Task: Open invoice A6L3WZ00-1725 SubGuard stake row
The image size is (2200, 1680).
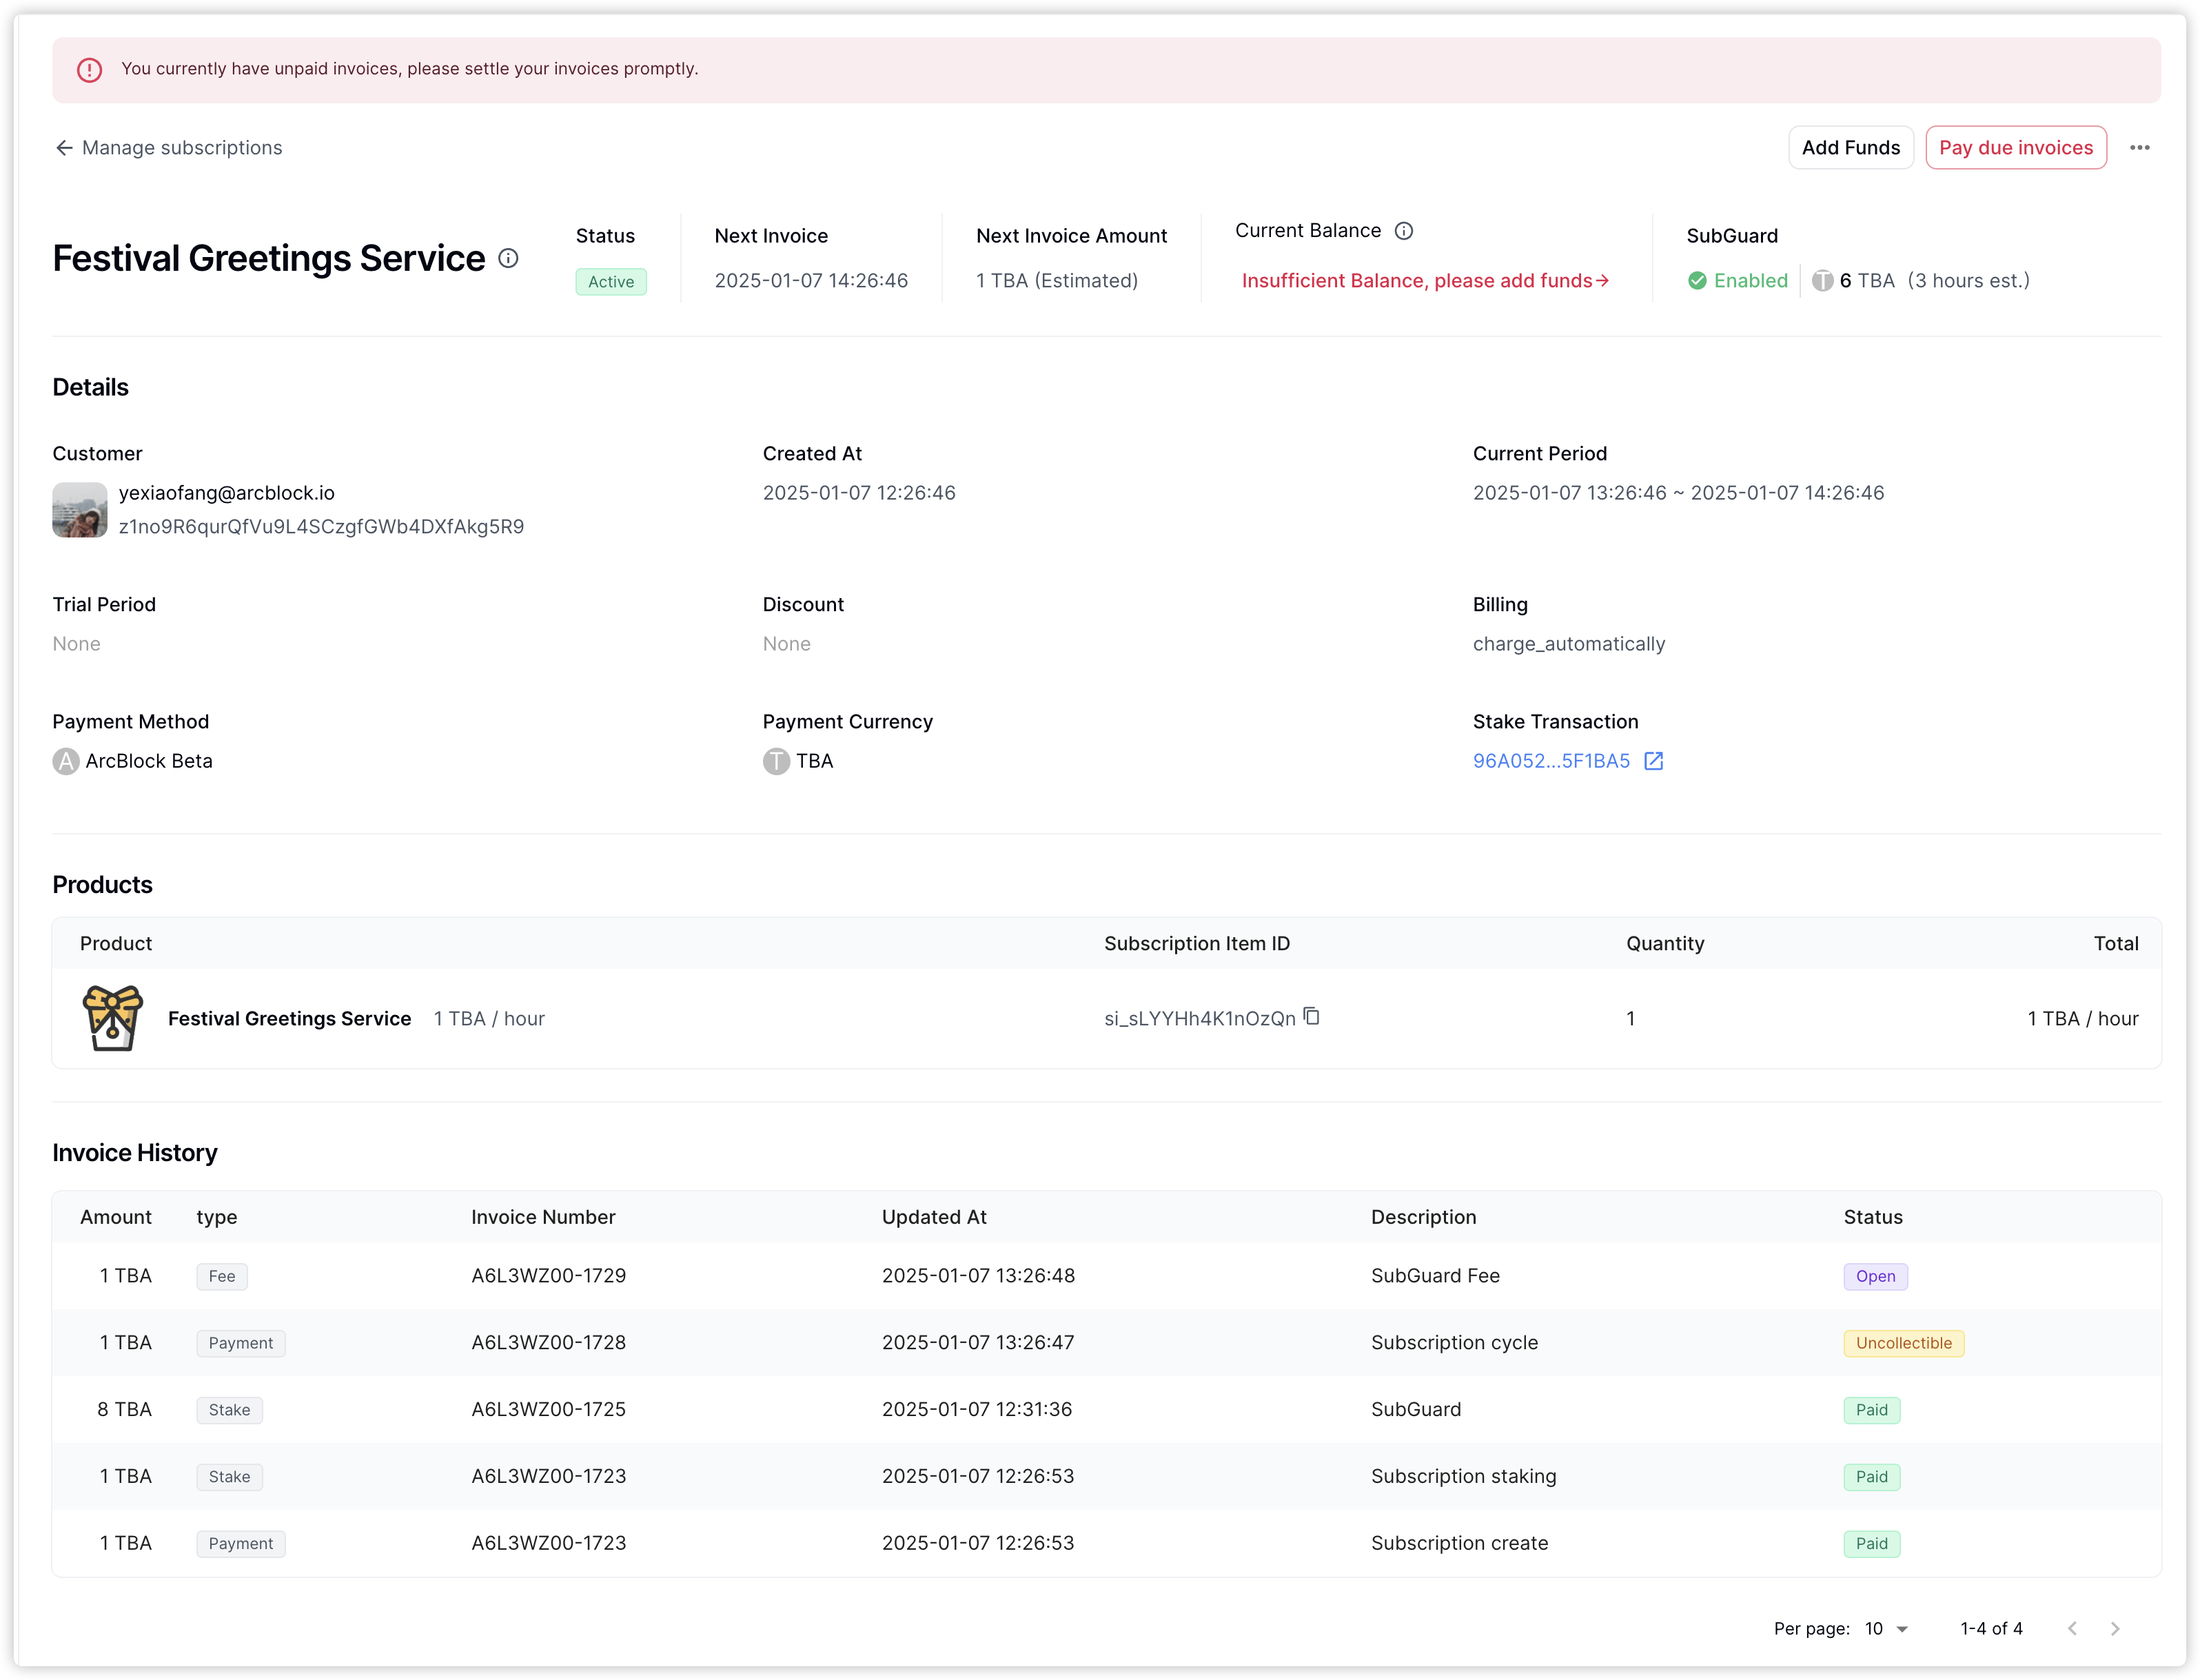Action: (x=548, y=1410)
